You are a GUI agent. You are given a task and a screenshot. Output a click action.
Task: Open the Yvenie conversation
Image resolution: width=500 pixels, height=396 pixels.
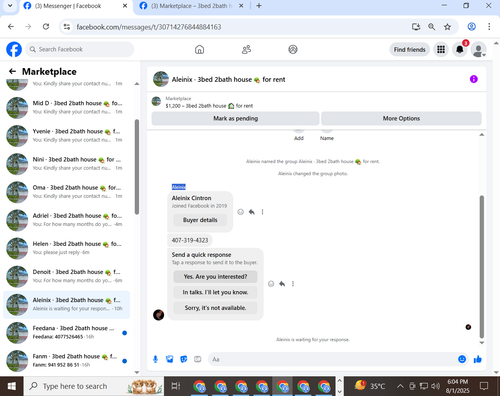click(67, 135)
